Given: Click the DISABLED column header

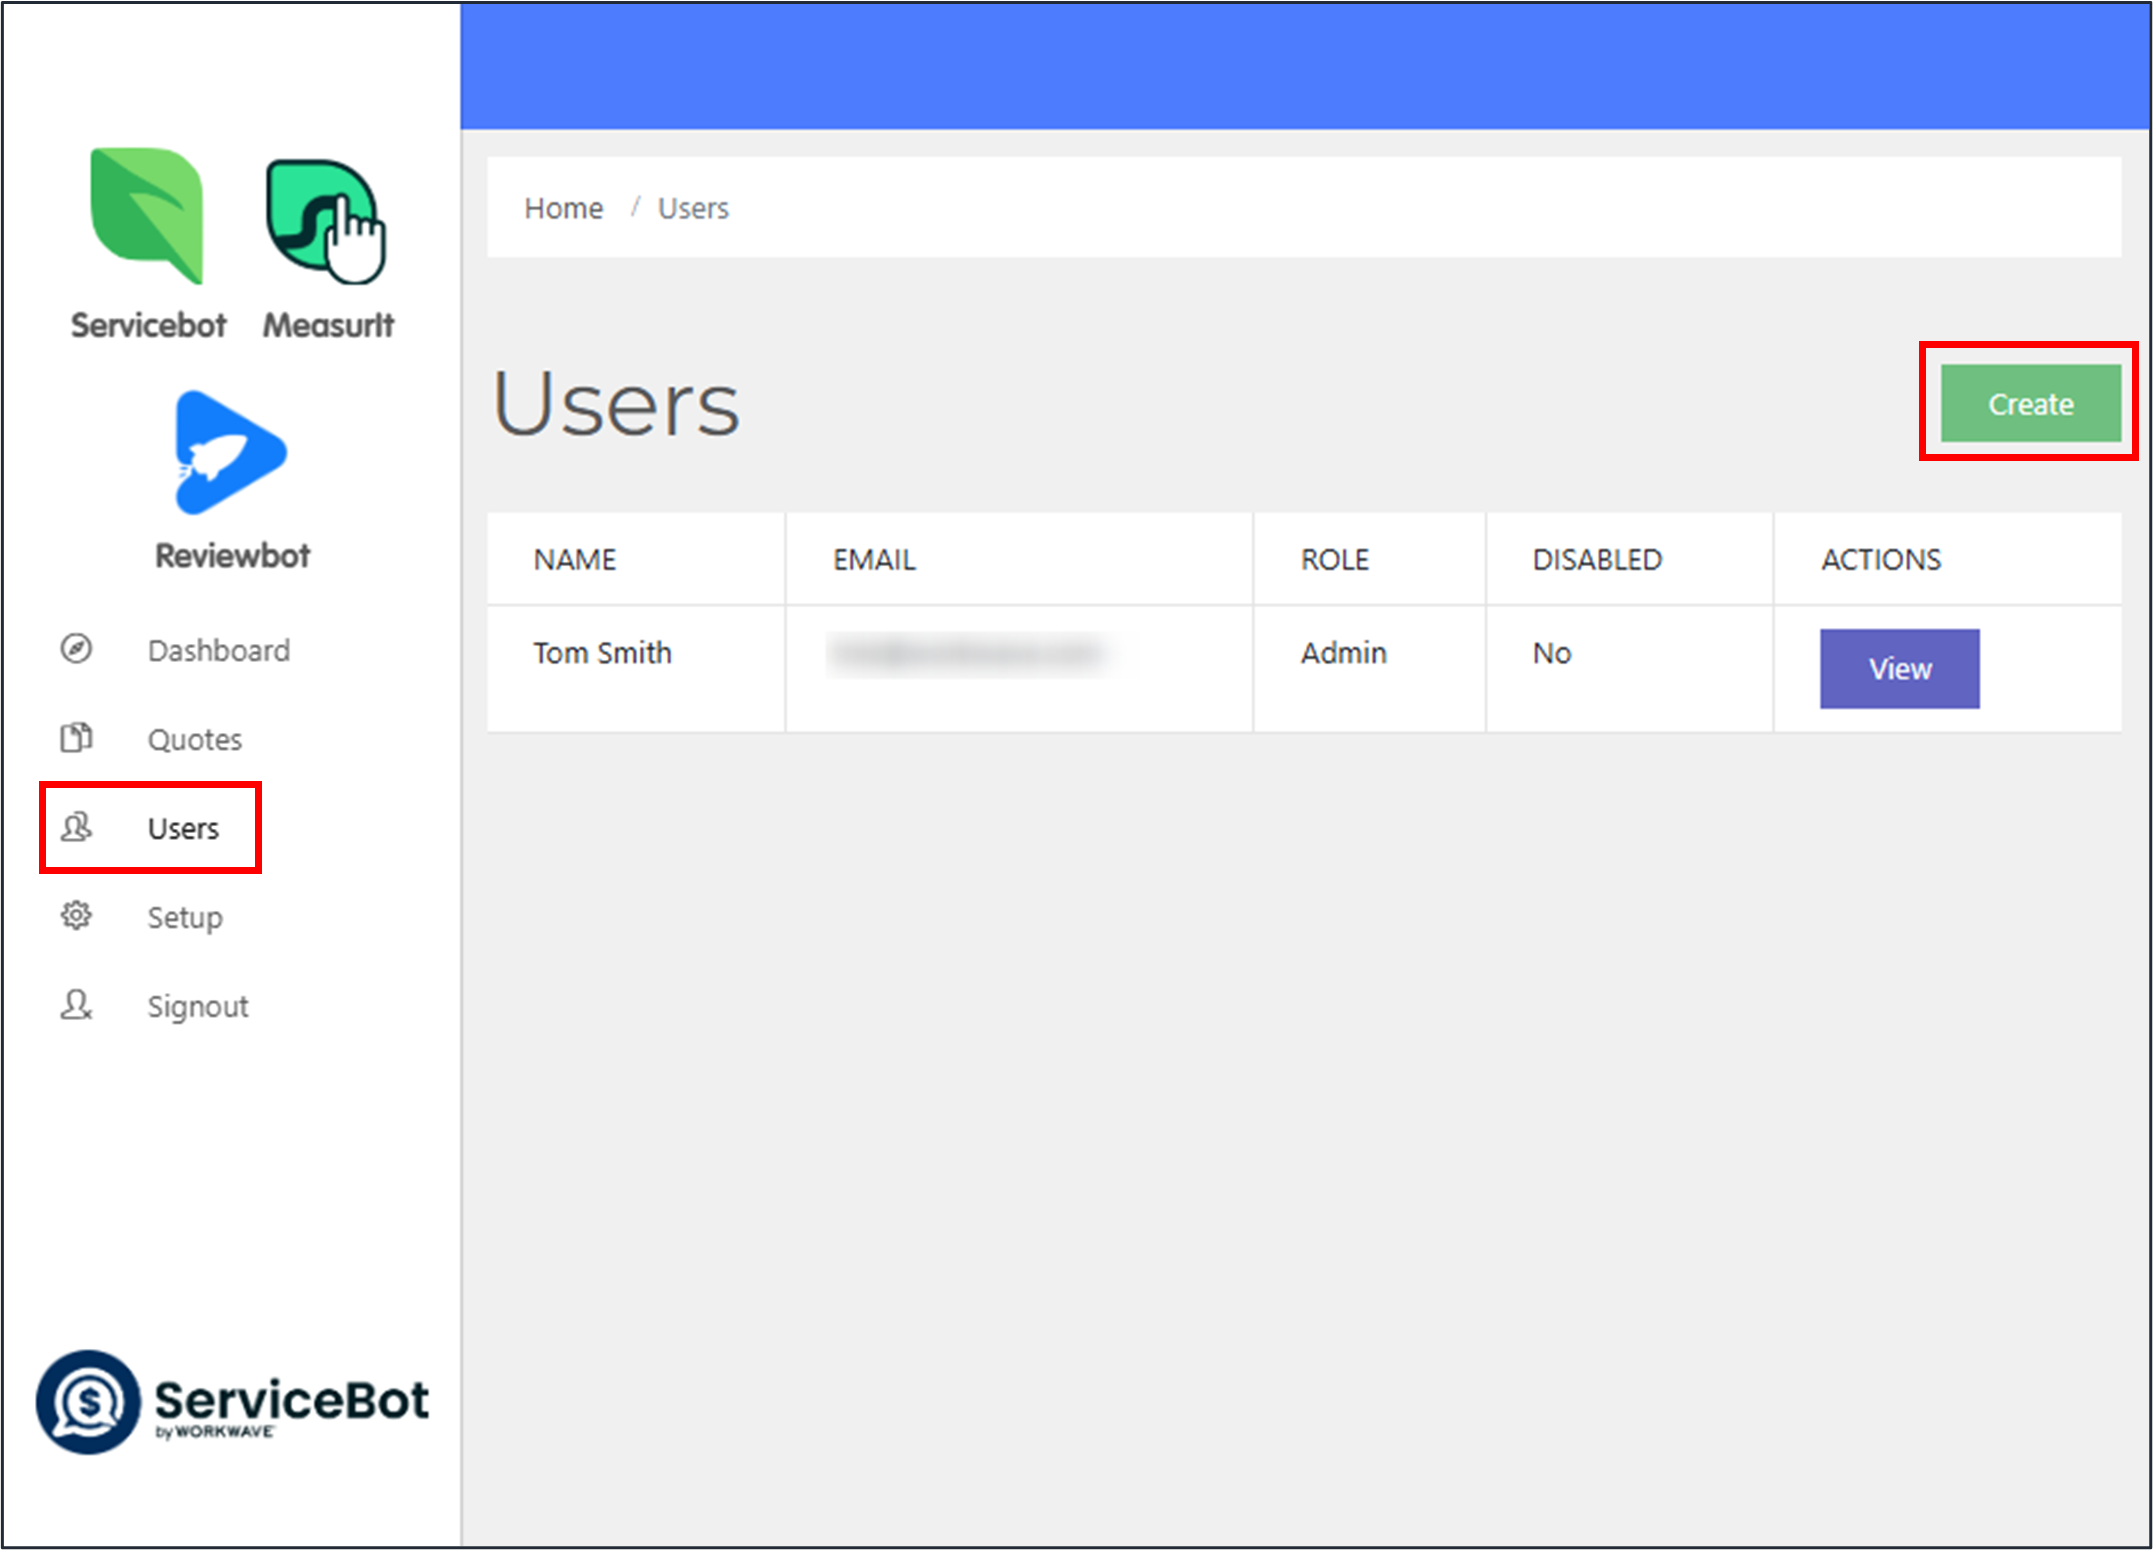Looking at the screenshot, I should coord(1596,559).
